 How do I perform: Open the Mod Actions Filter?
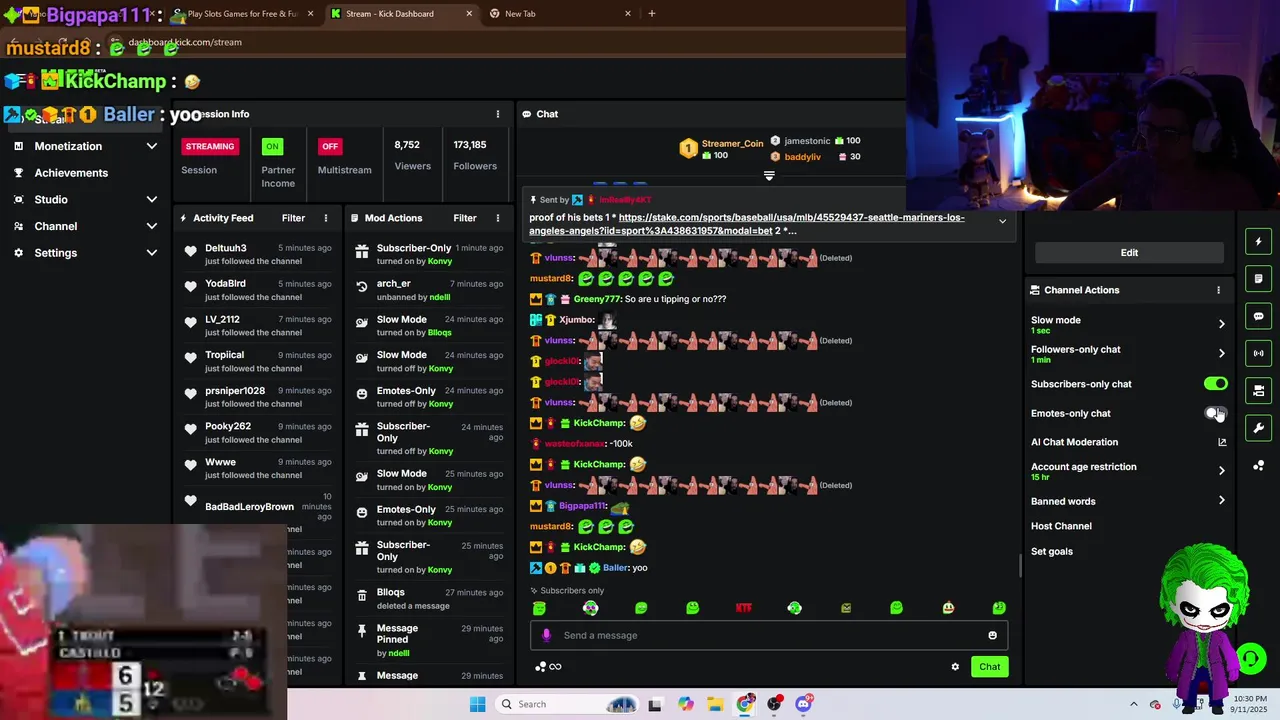[465, 218]
